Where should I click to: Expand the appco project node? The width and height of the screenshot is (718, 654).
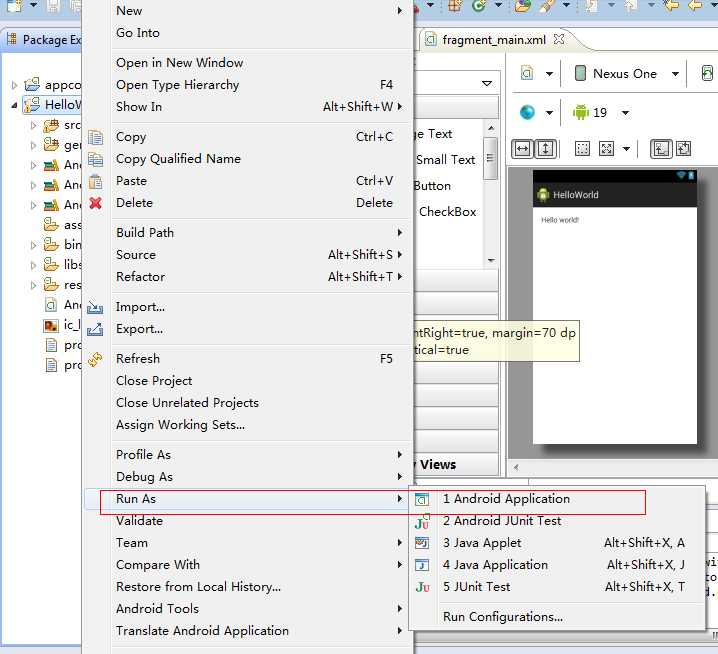pos(14,85)
